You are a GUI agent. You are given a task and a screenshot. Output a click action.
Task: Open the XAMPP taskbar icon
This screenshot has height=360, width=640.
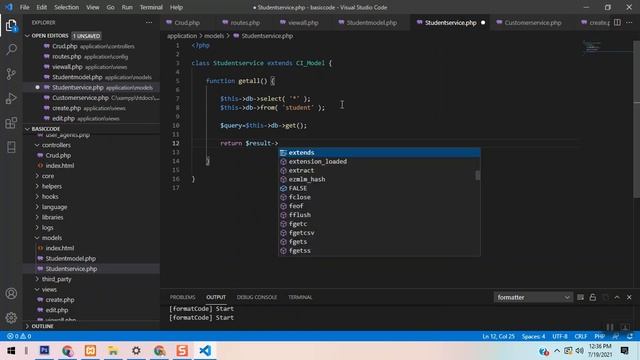pos(91,351)
